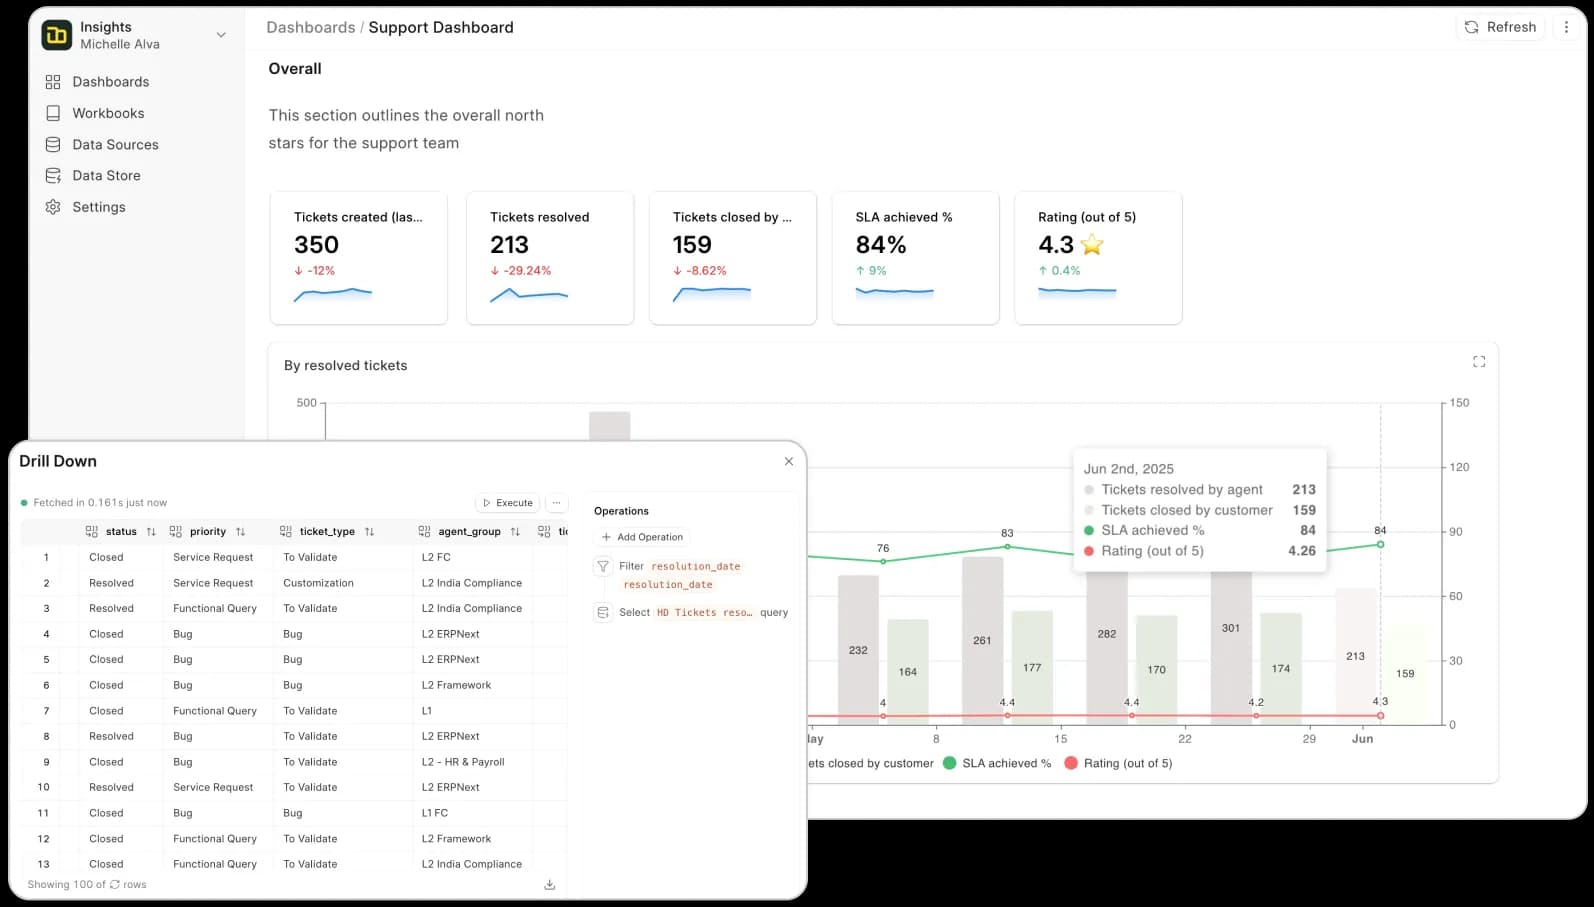This screenshot has width=1594, height=907.
Task: Expand the Insights workspace switcher chevron
Action: click(221, 35)
